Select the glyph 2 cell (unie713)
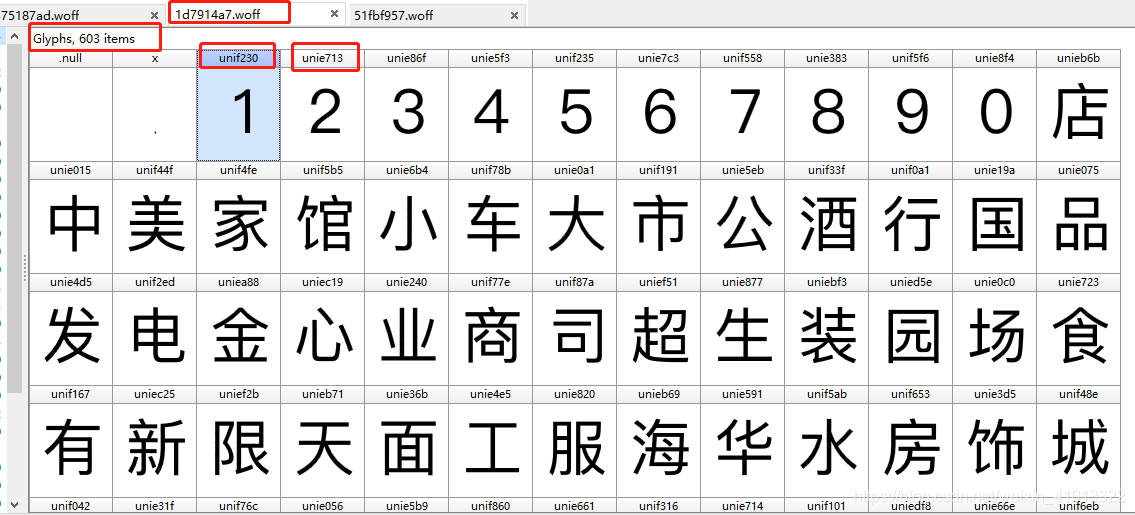This screenshot has width=1135, height=515. 322,105
